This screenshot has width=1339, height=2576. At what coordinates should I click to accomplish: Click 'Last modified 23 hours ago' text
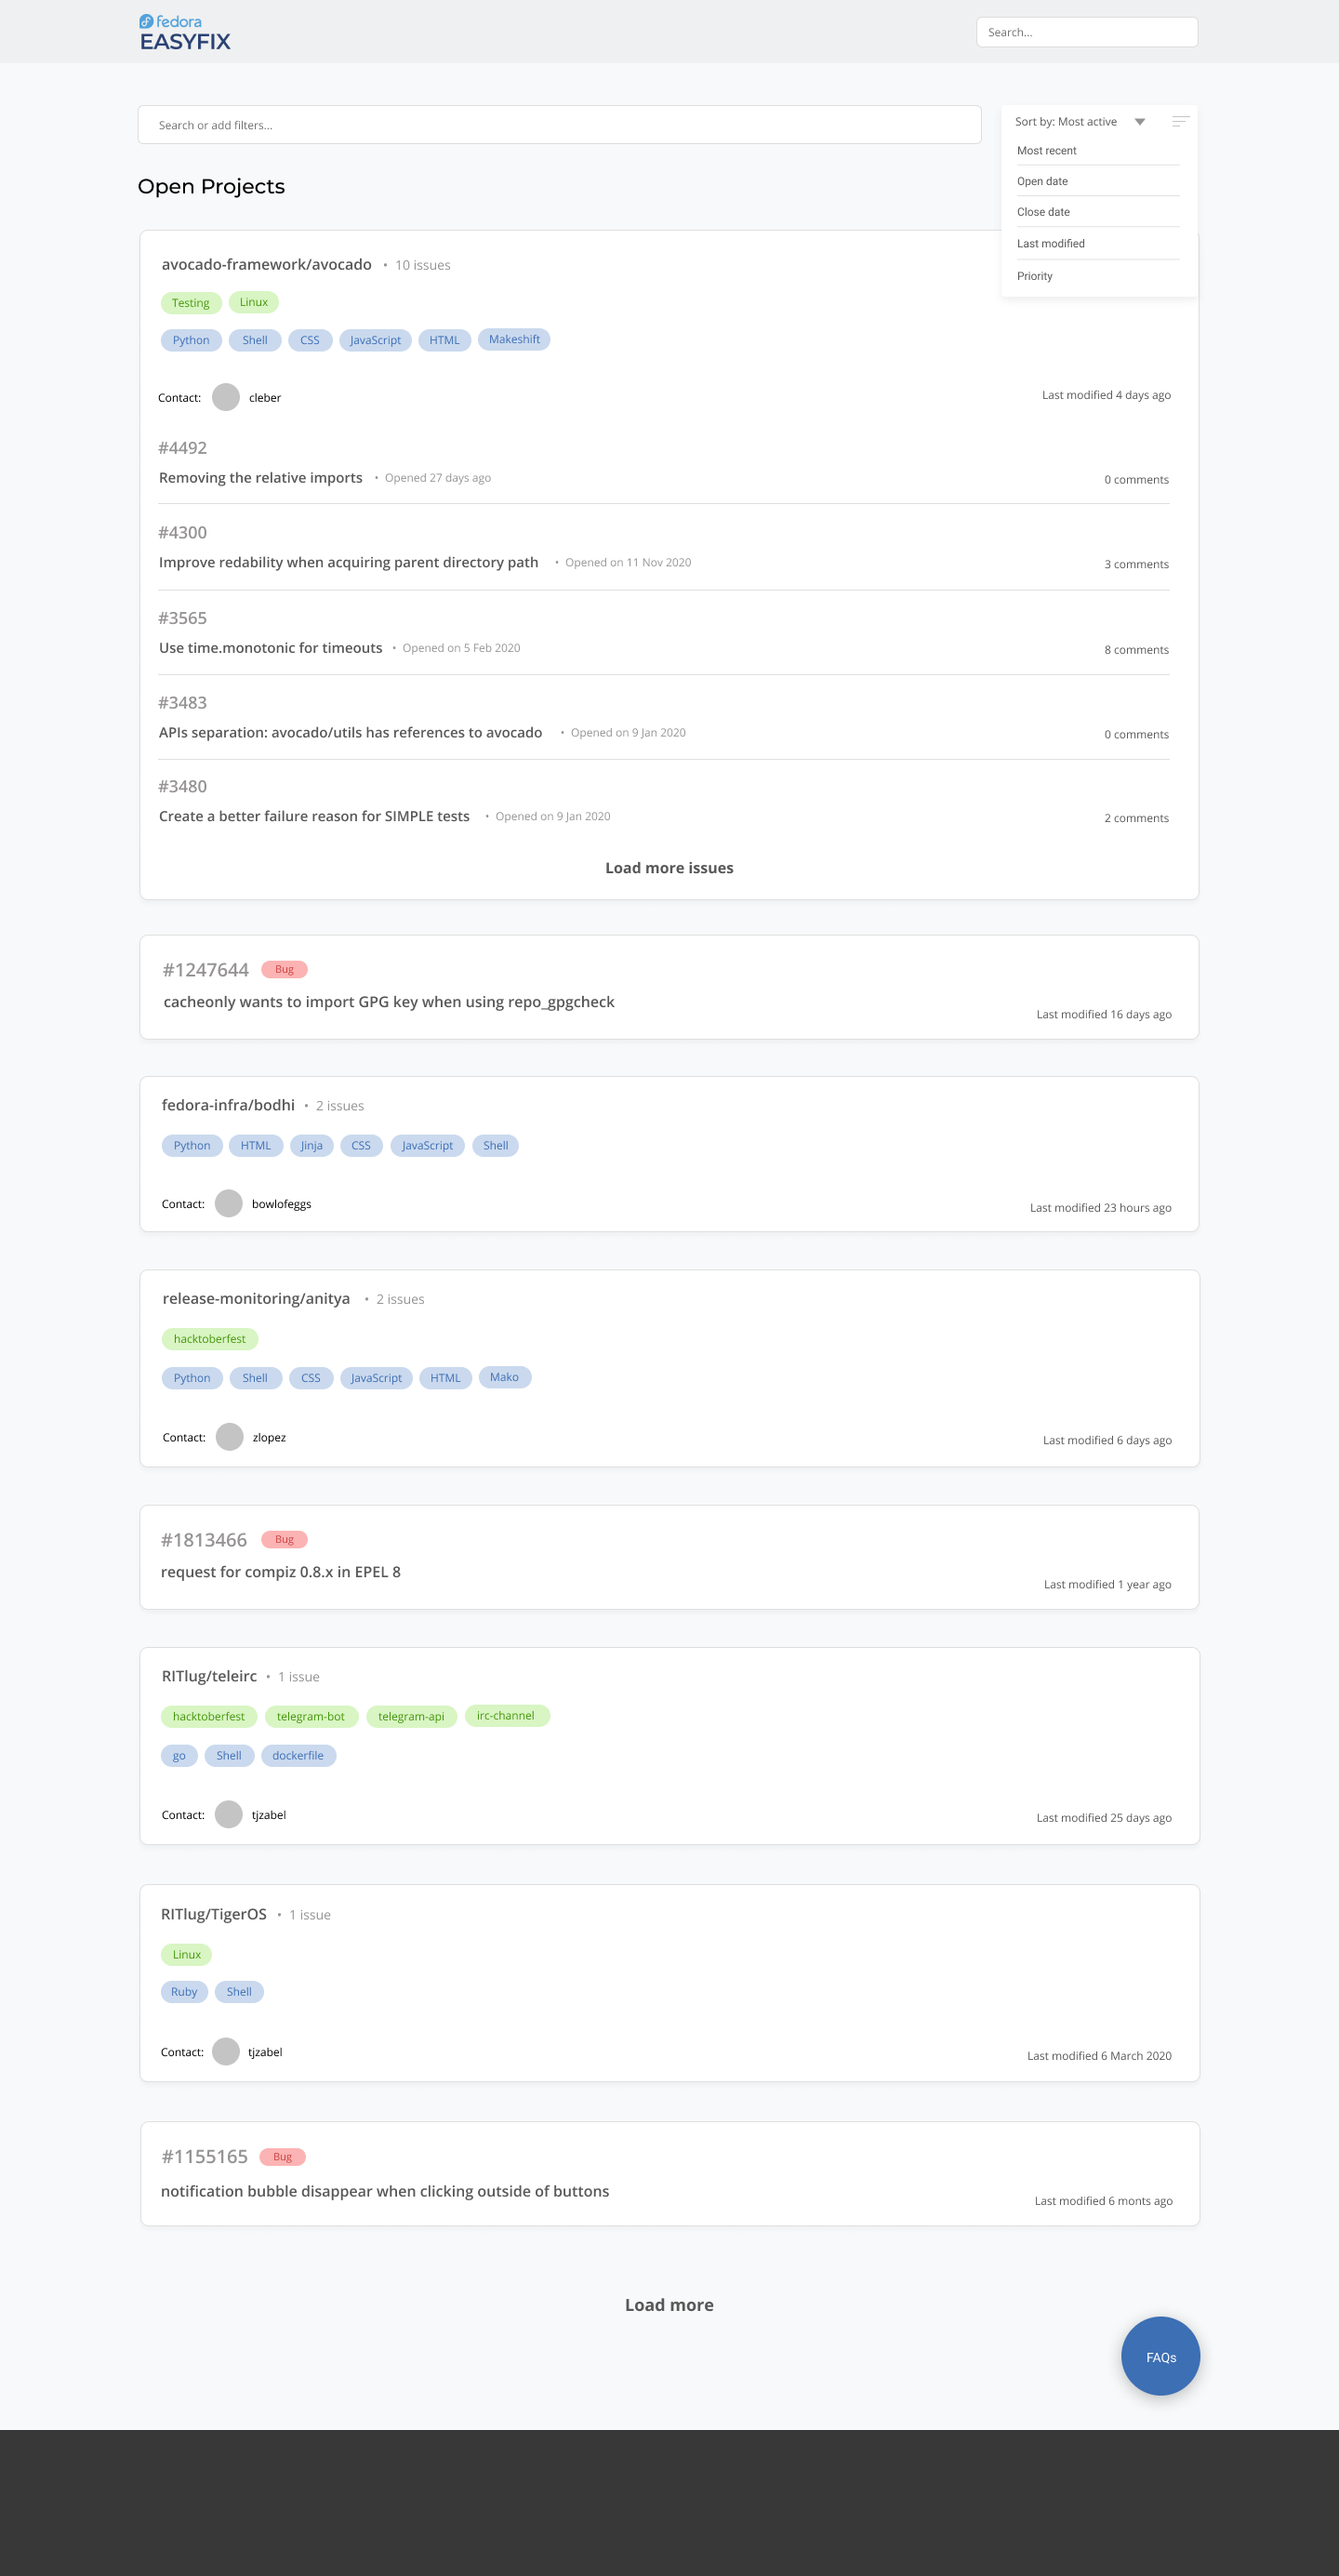(1100, 1208)
